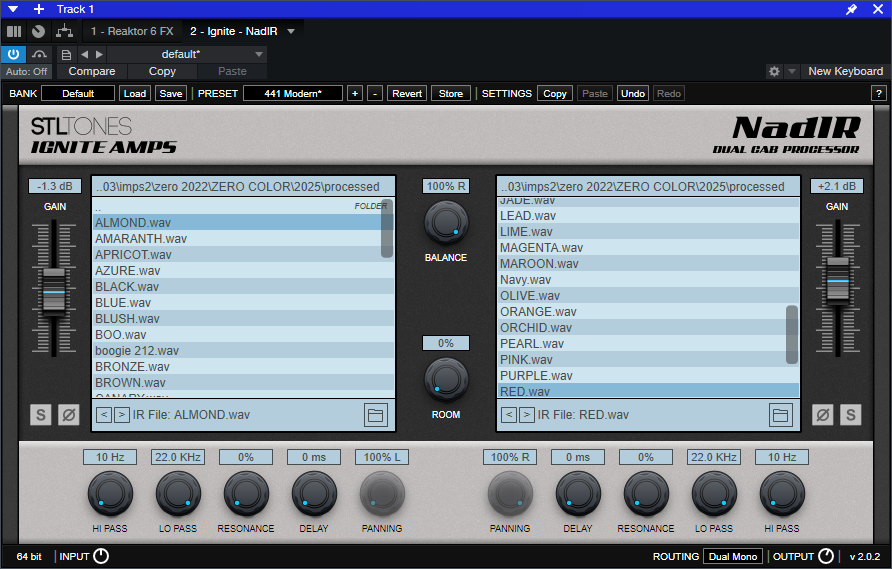Open the channel editor bars icon

click(14, 31)
